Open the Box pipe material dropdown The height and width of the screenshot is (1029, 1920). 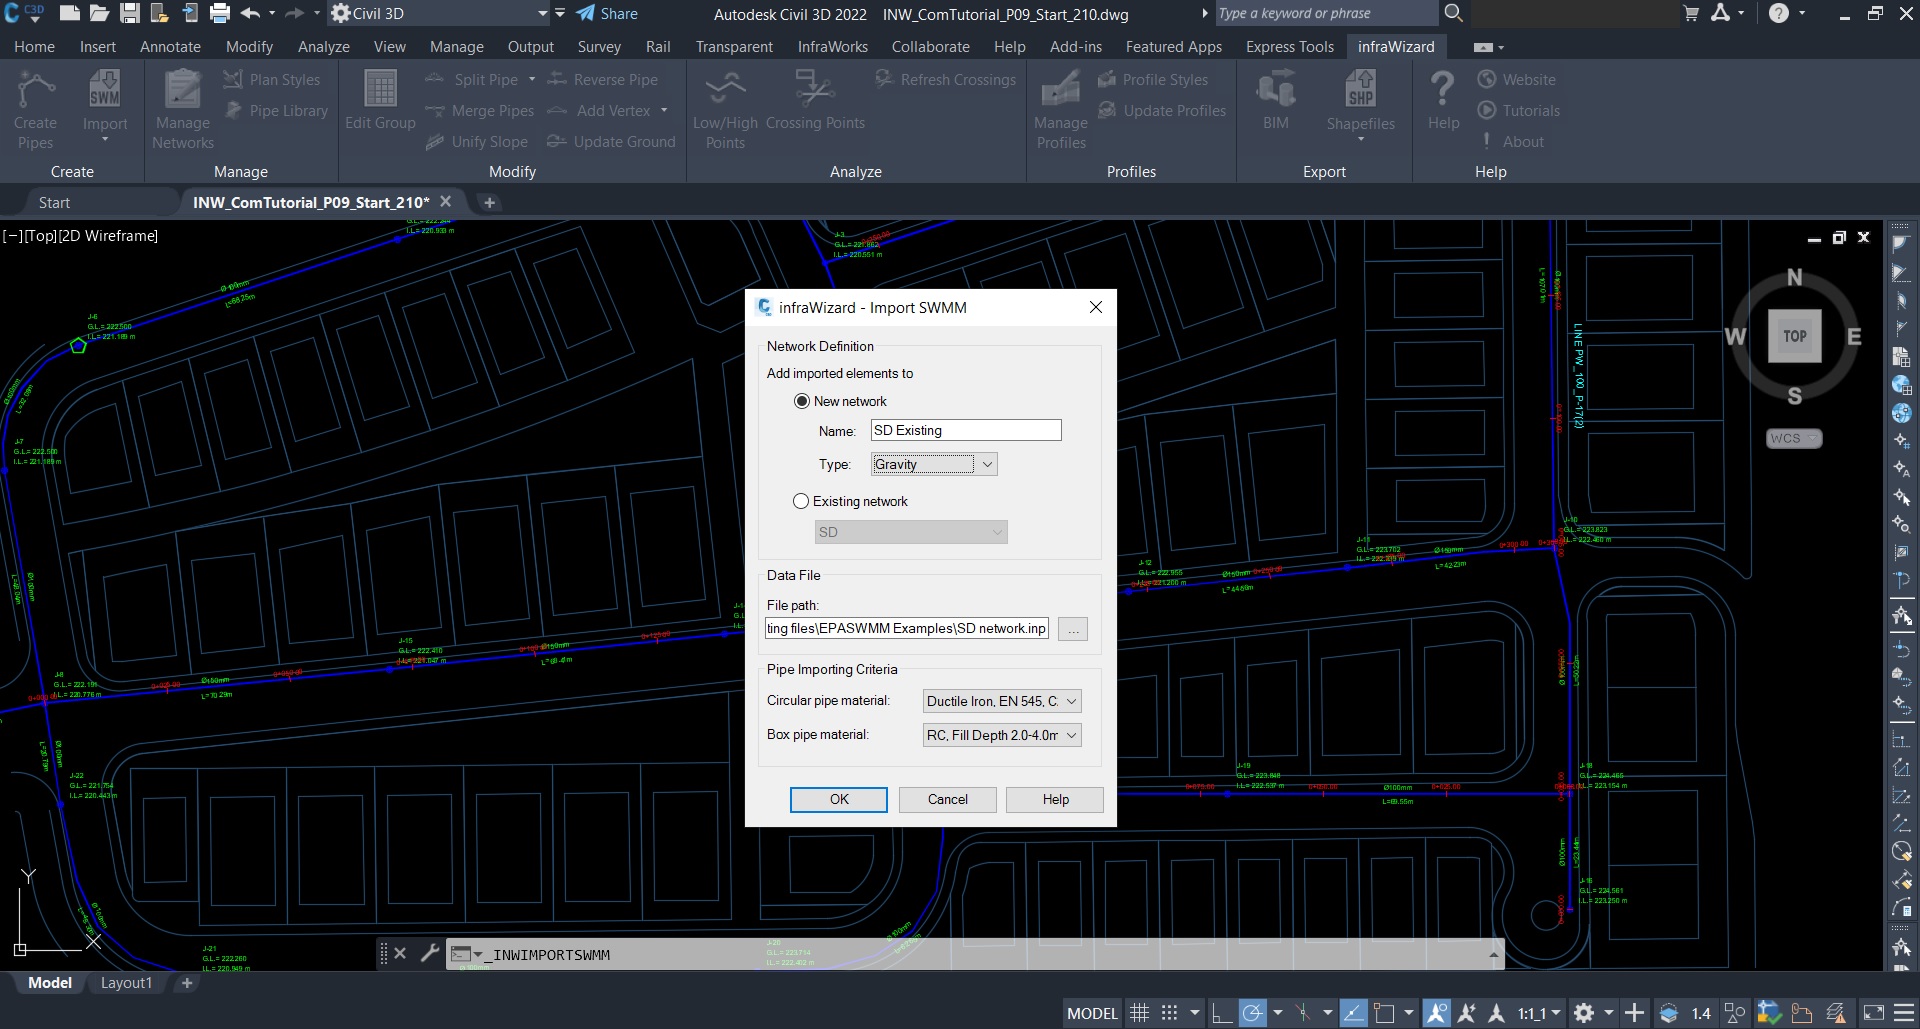tap(1002, 735)
